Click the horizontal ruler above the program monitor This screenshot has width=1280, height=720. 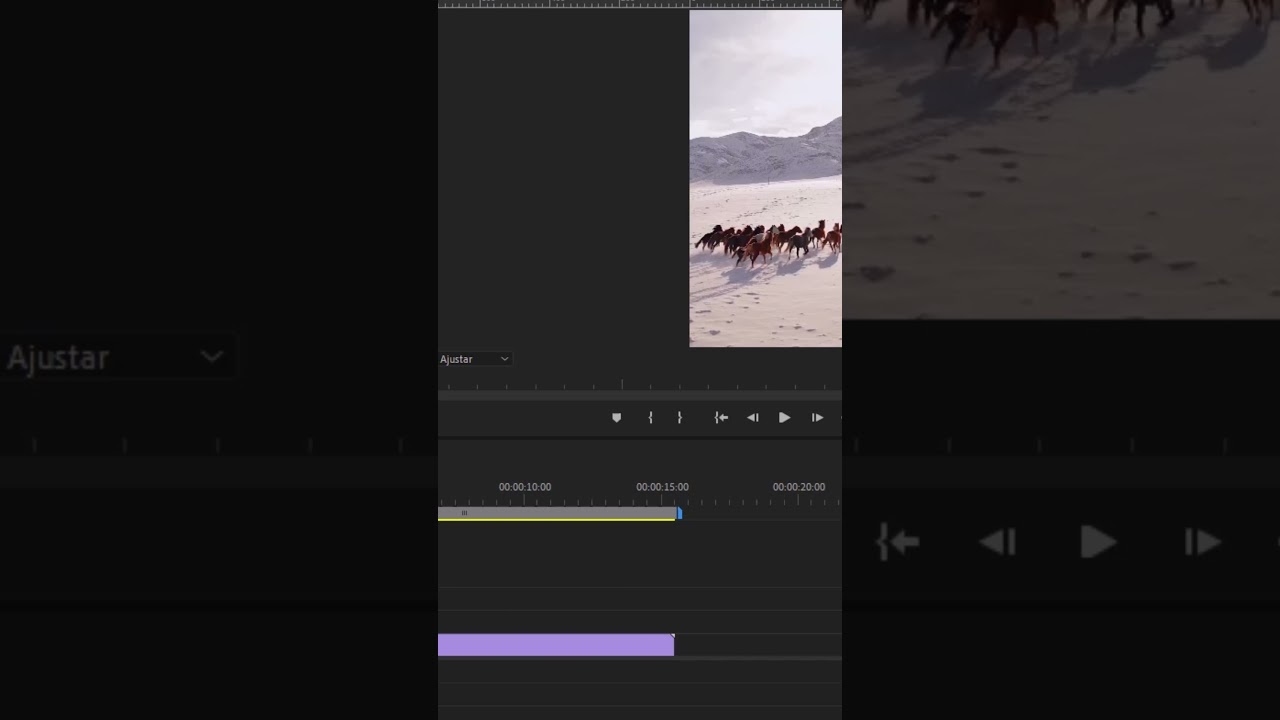coord(640,4)
